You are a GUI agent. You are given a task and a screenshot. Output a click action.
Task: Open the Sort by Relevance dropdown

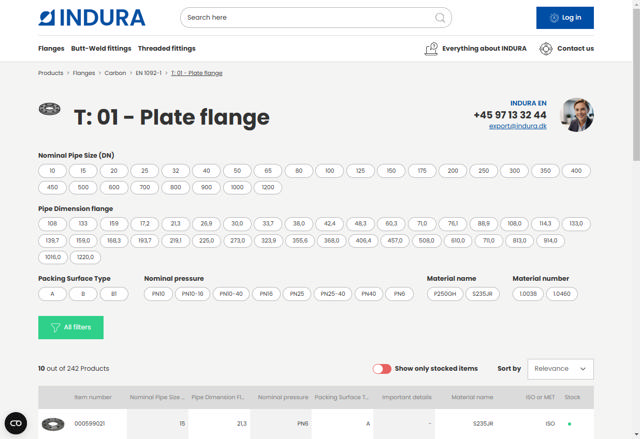[x=560, y=369]
